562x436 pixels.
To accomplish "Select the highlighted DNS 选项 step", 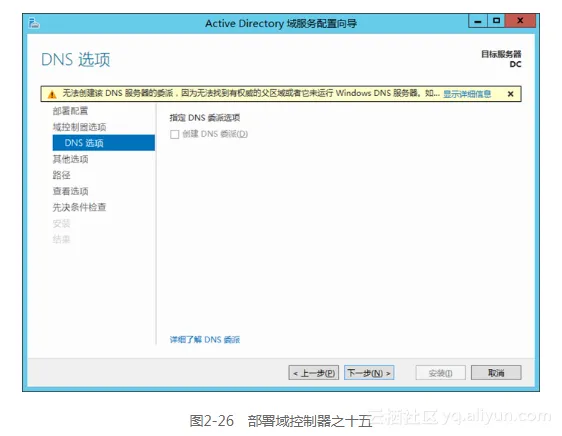I will point(104,143).
